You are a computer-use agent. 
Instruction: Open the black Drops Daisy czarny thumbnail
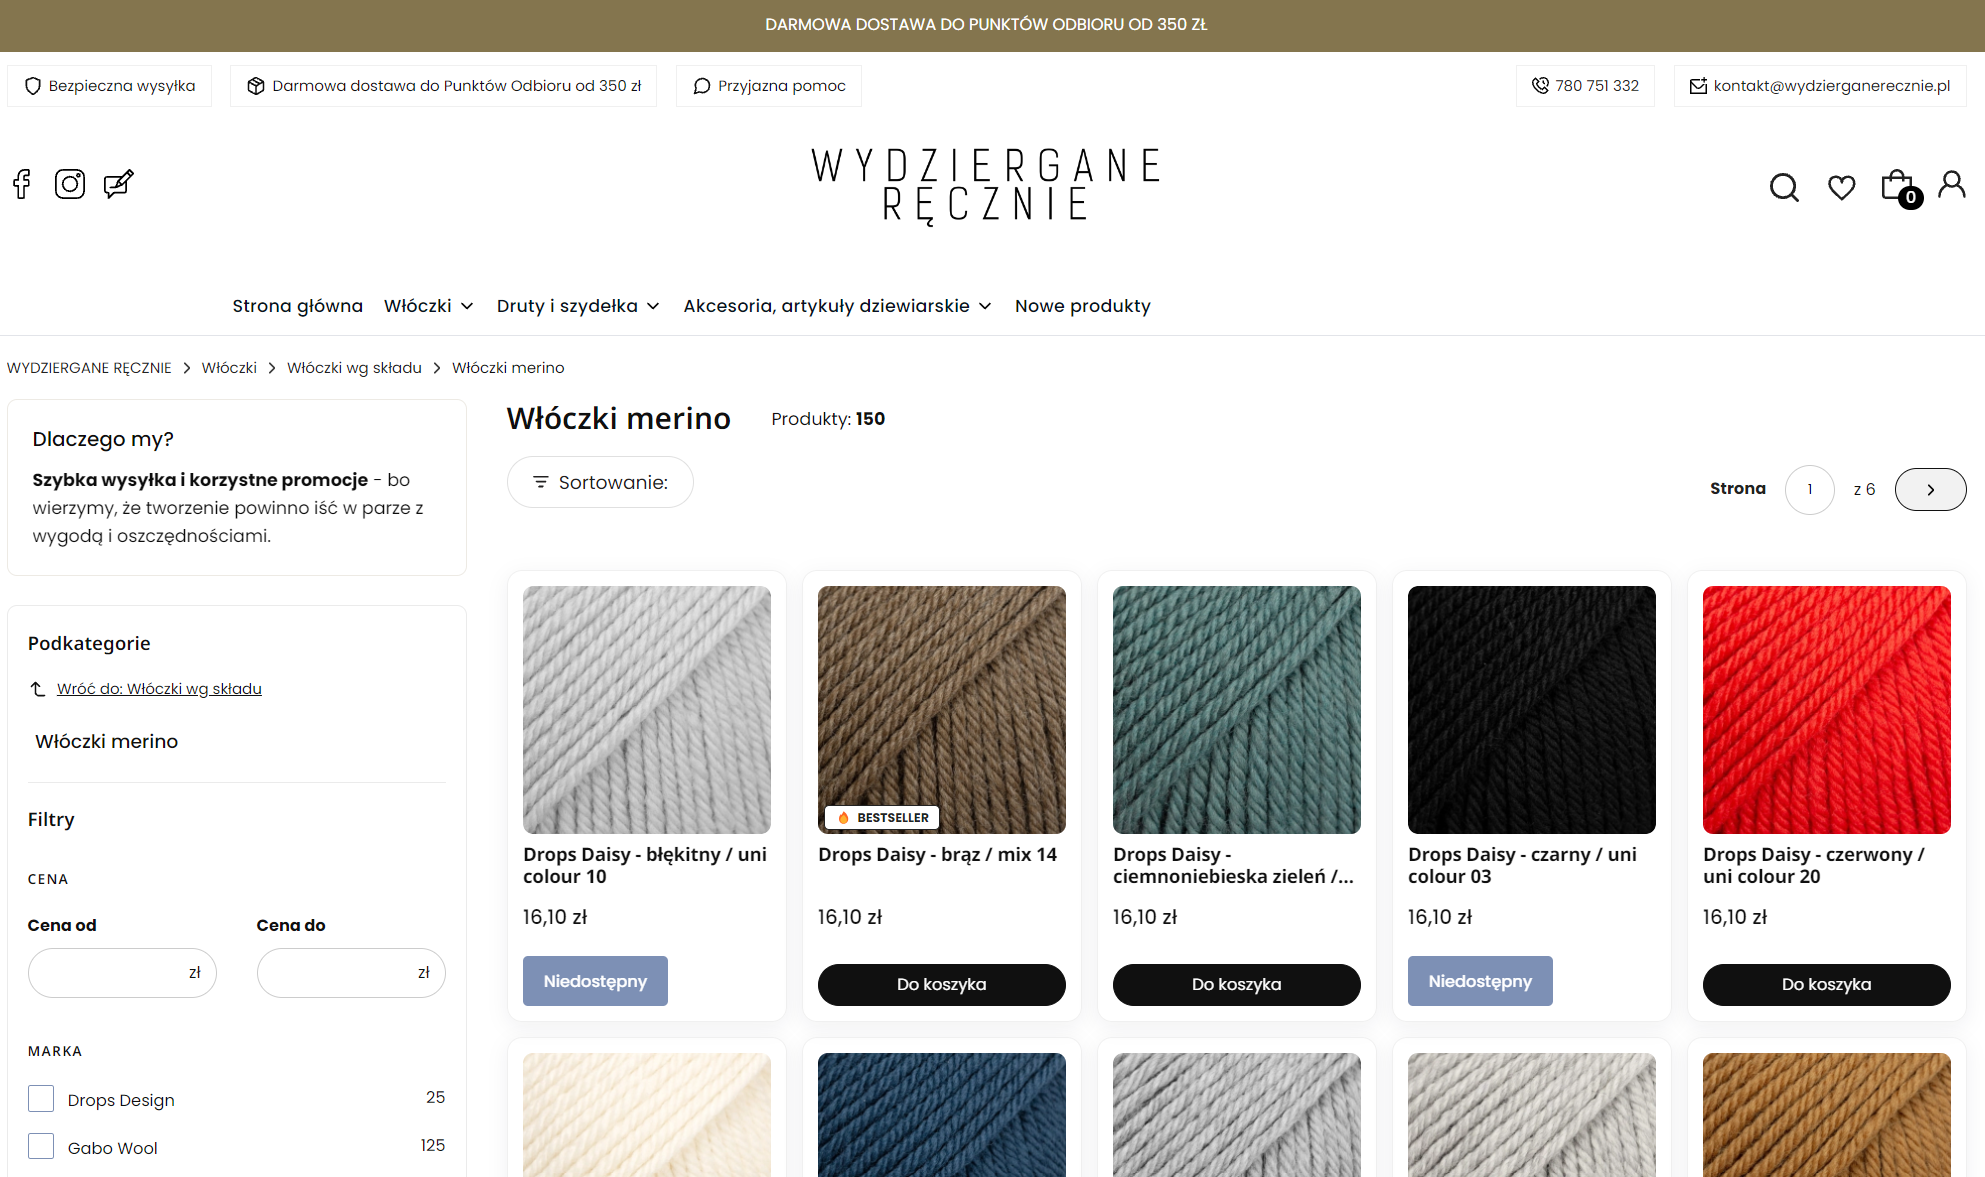(1532, 710)
